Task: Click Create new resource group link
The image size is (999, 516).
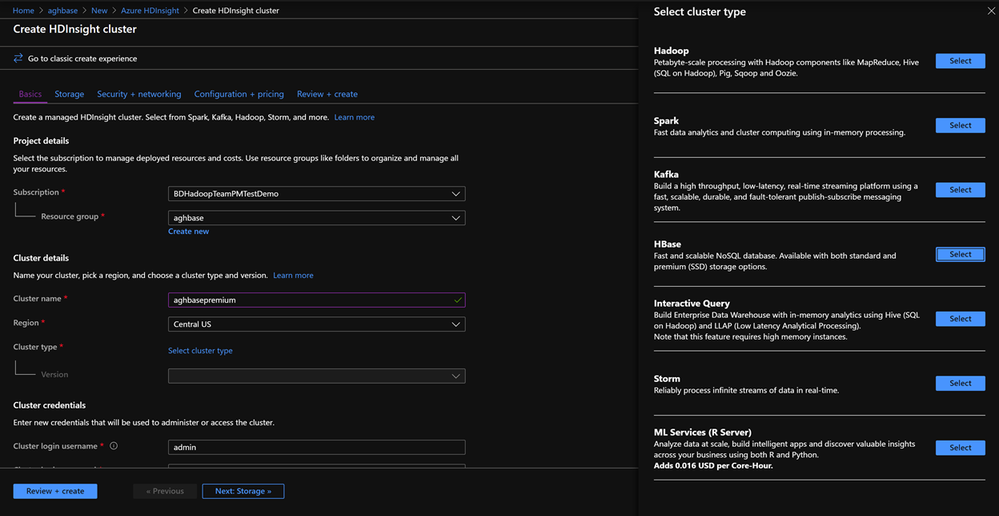Action: 189,231
